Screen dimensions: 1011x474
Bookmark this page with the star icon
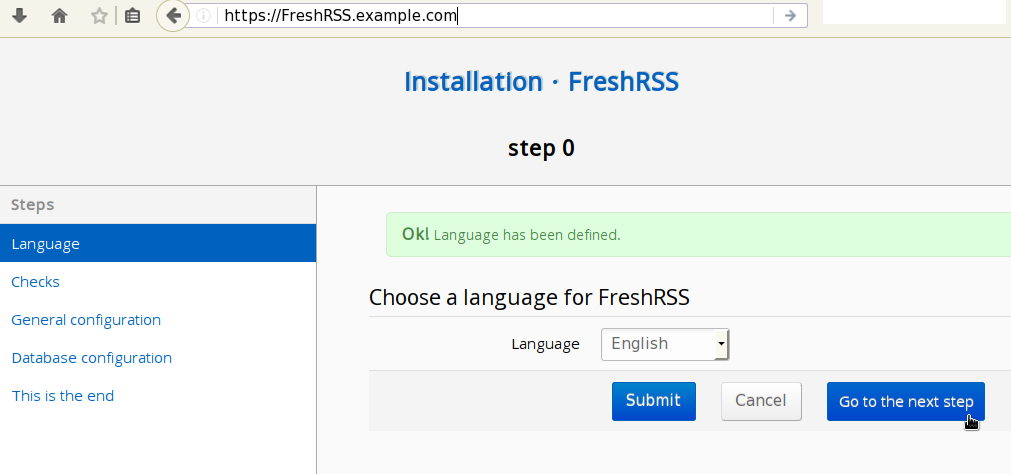click(98, 16)
